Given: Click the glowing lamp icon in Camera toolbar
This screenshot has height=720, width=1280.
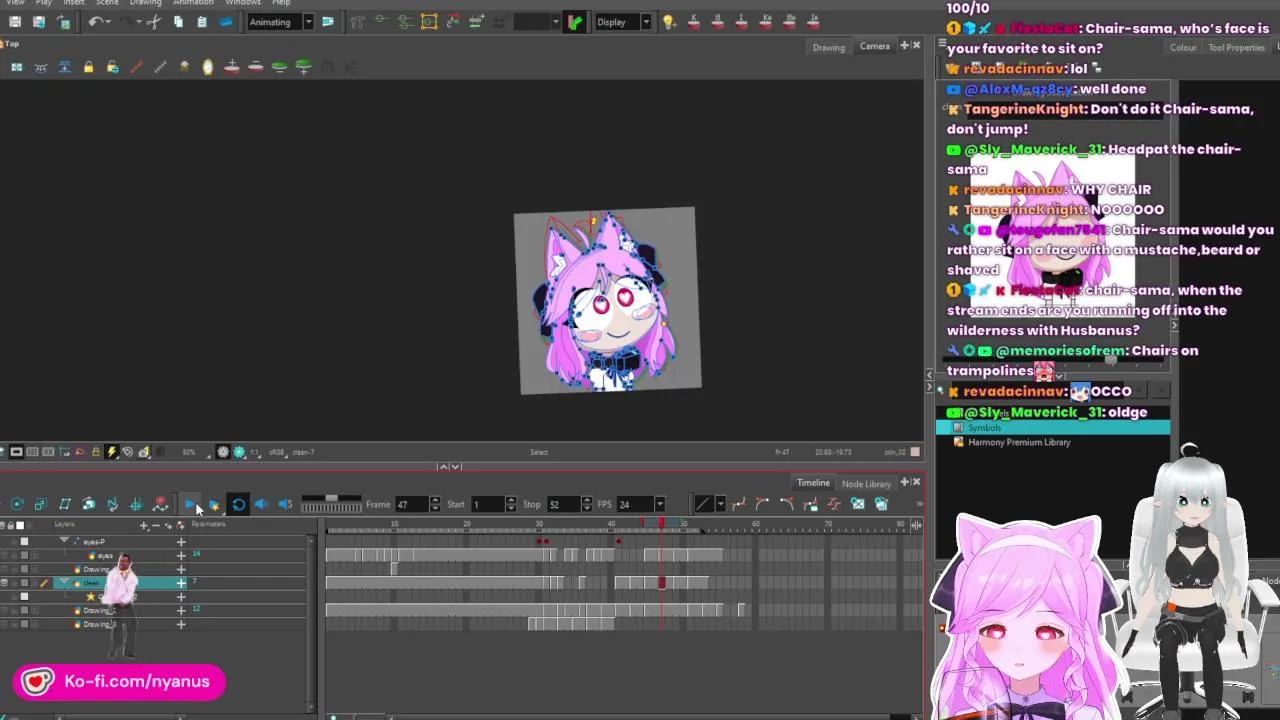Looking at the screenshot, I should (x=208, y=67).
